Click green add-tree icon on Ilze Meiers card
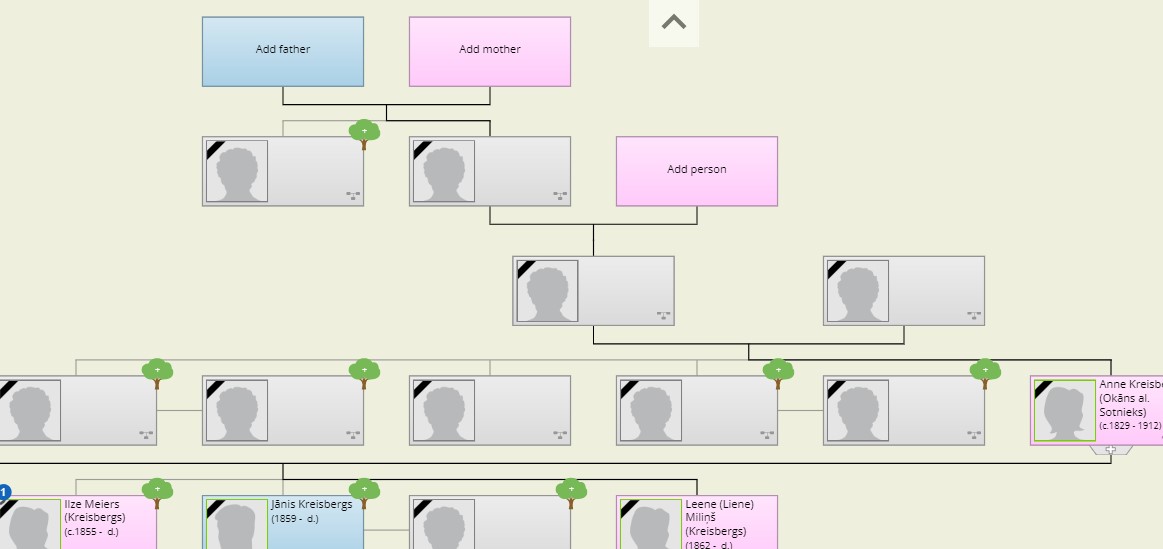Image resolution: width=1163 pixels, height=549 pixels. [x=157, y=491]
